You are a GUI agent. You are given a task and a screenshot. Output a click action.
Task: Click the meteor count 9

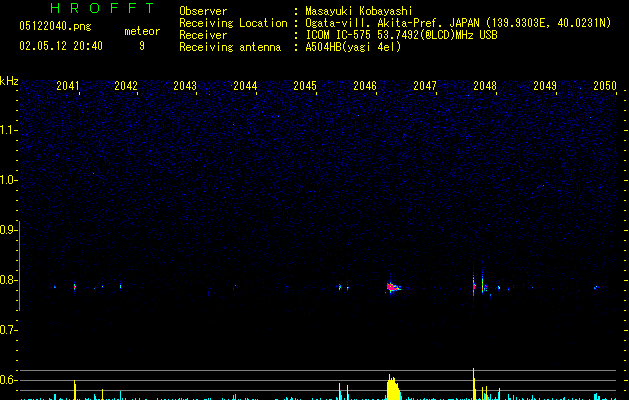pyautogui.click(x=142, y=46)
